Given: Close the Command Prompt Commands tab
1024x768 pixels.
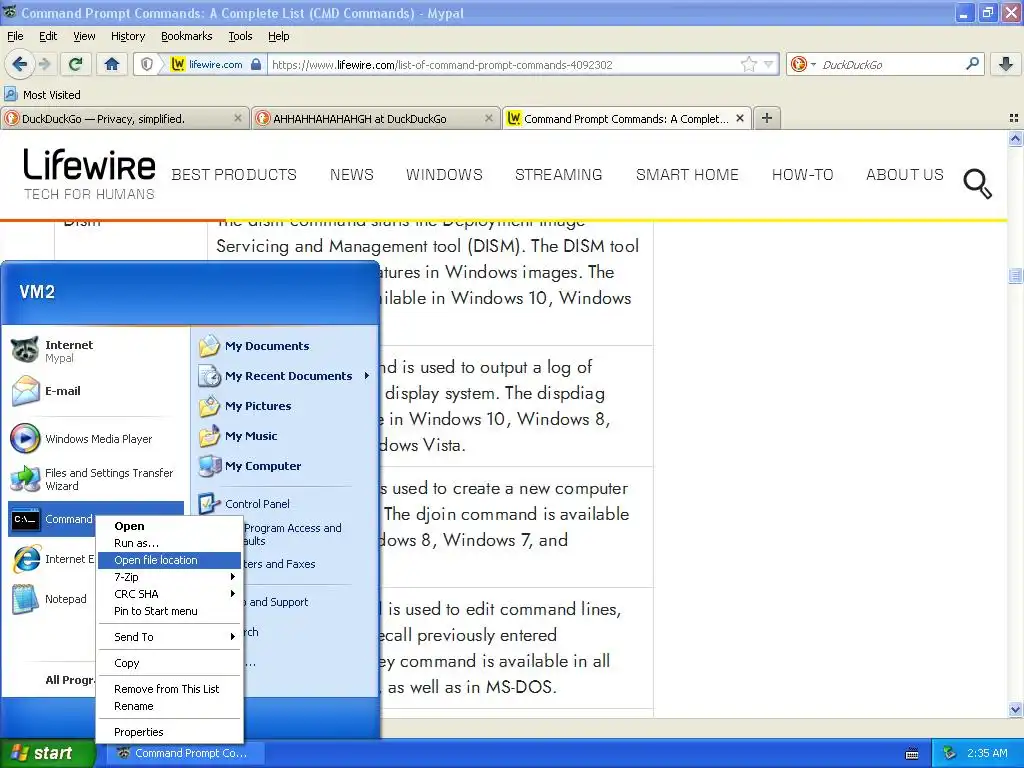Looking at the screenshot, I should tap(739, 118).
